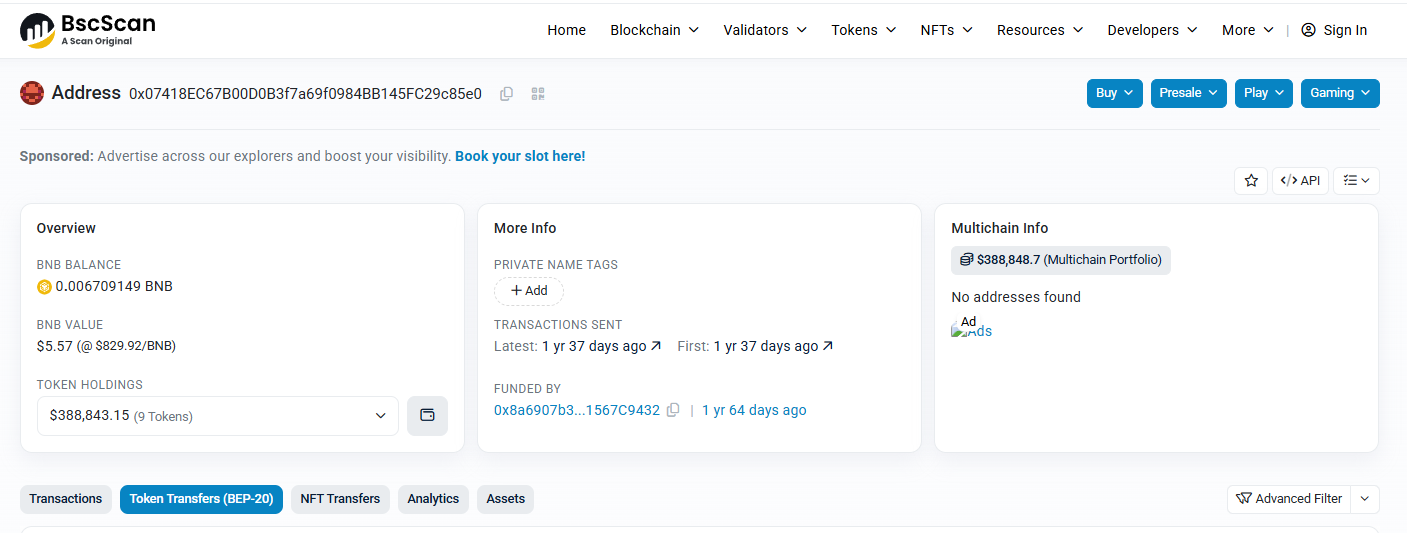Viewport: 1407px width, 533px height.
Task: Click the API code button
Action: [x=1300, y=181]
